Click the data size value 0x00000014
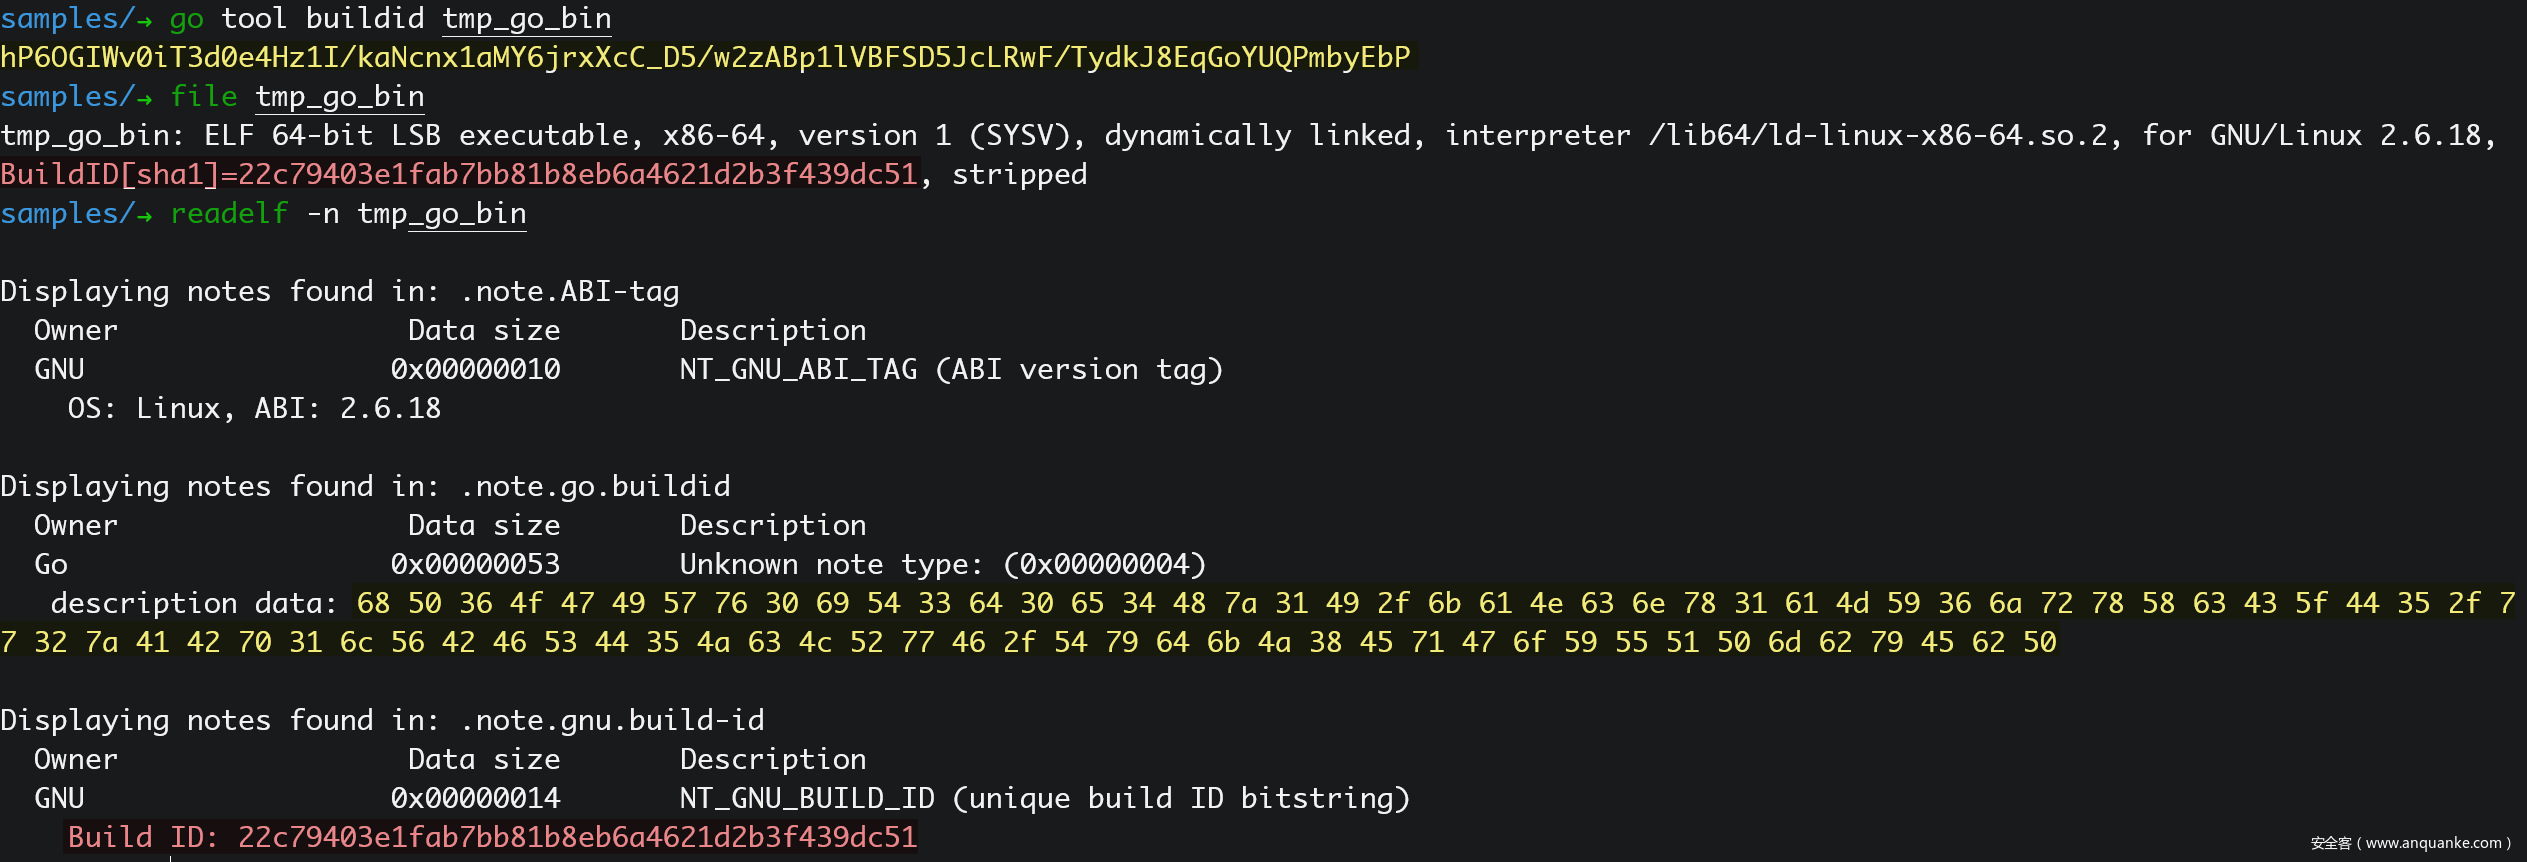The image size is (2527, 862). point(475,799)
